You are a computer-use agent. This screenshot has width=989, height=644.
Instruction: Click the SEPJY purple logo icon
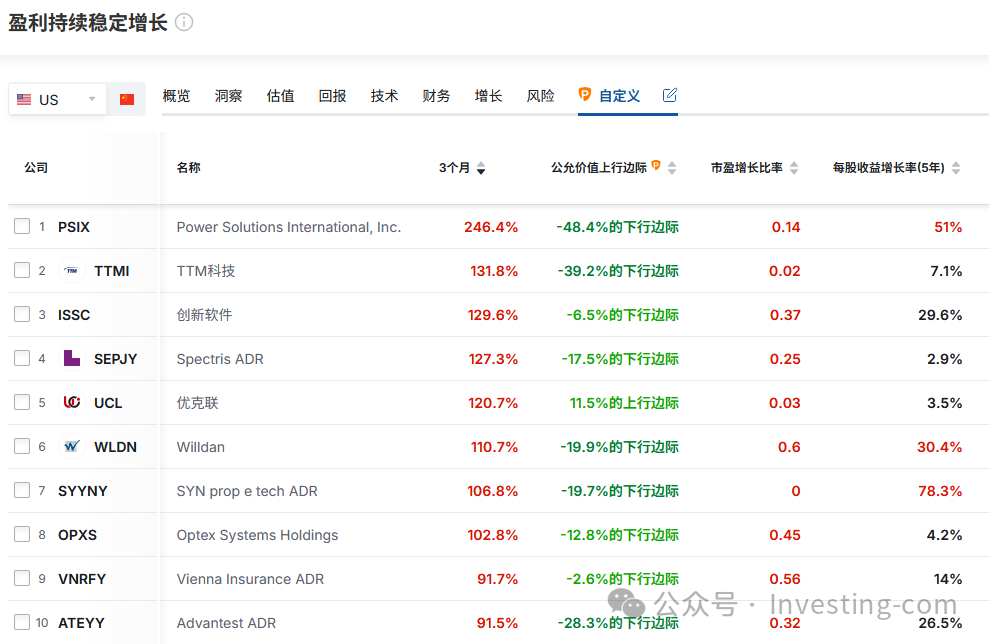tap(72, 359)
